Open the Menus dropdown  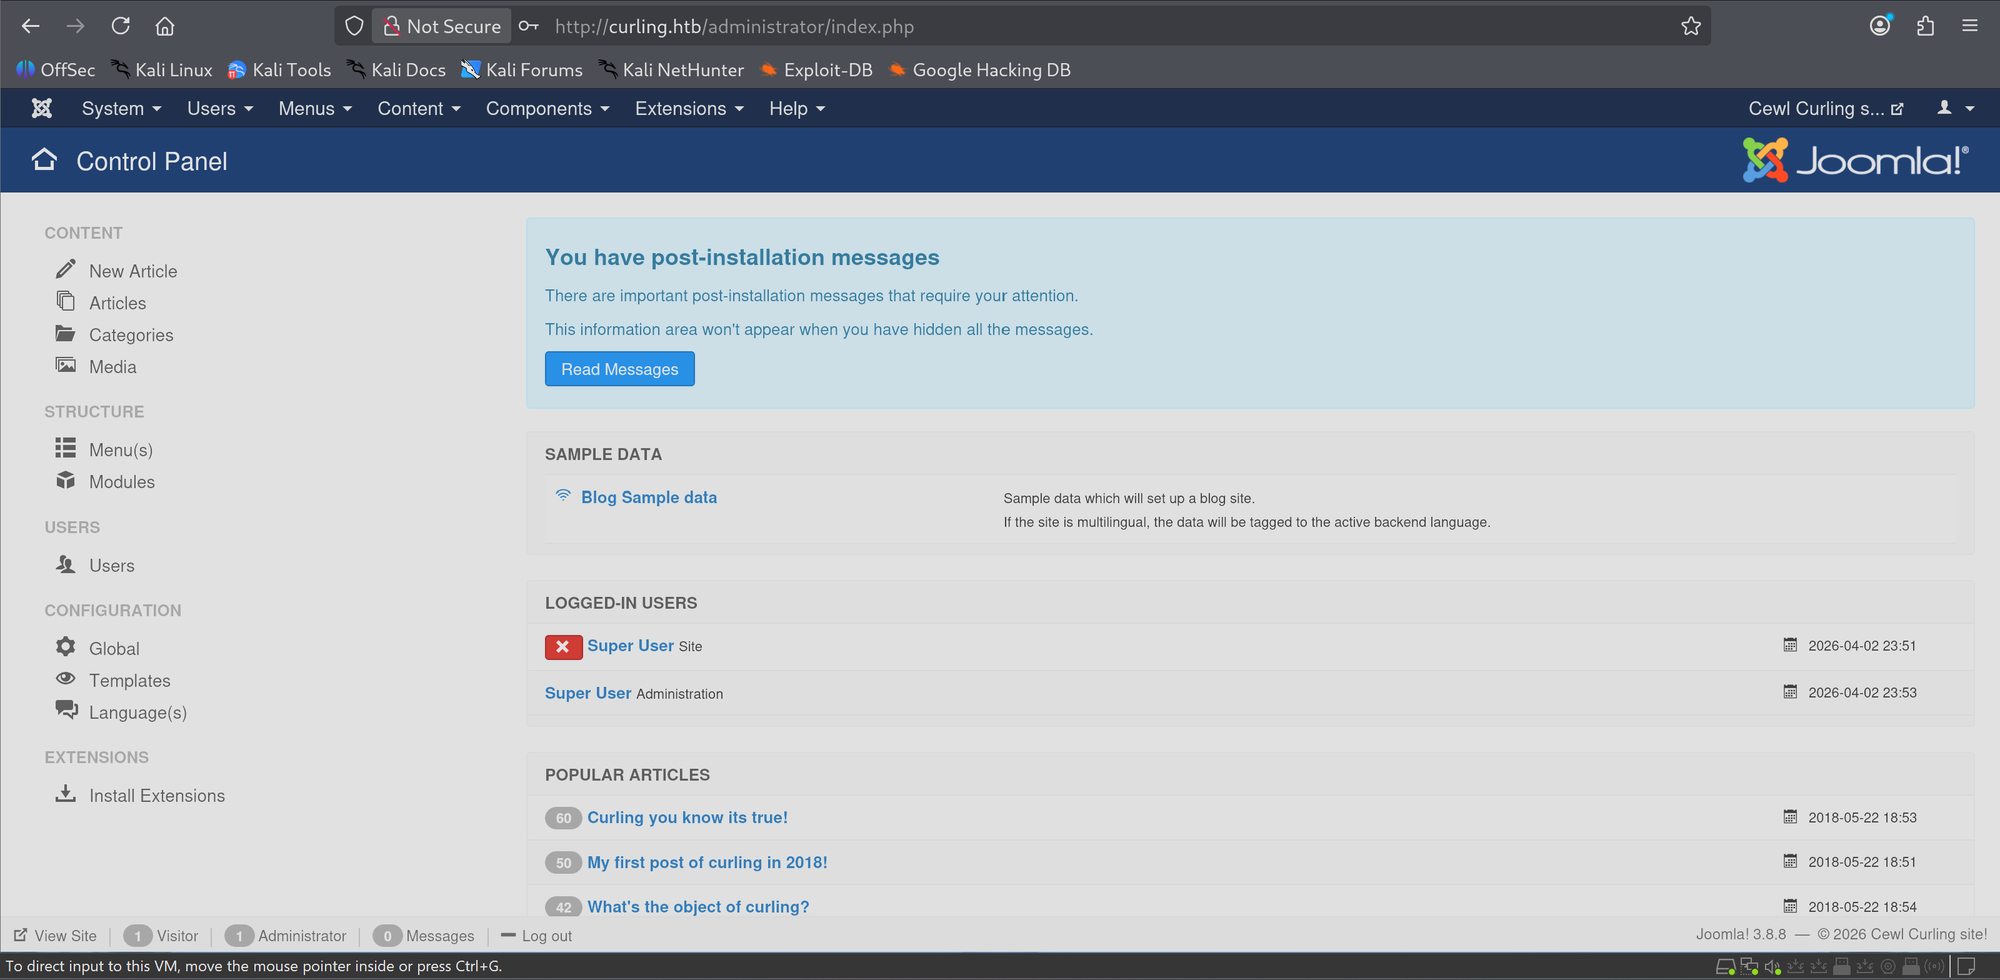pyautogui.click(x=315, y=108)
